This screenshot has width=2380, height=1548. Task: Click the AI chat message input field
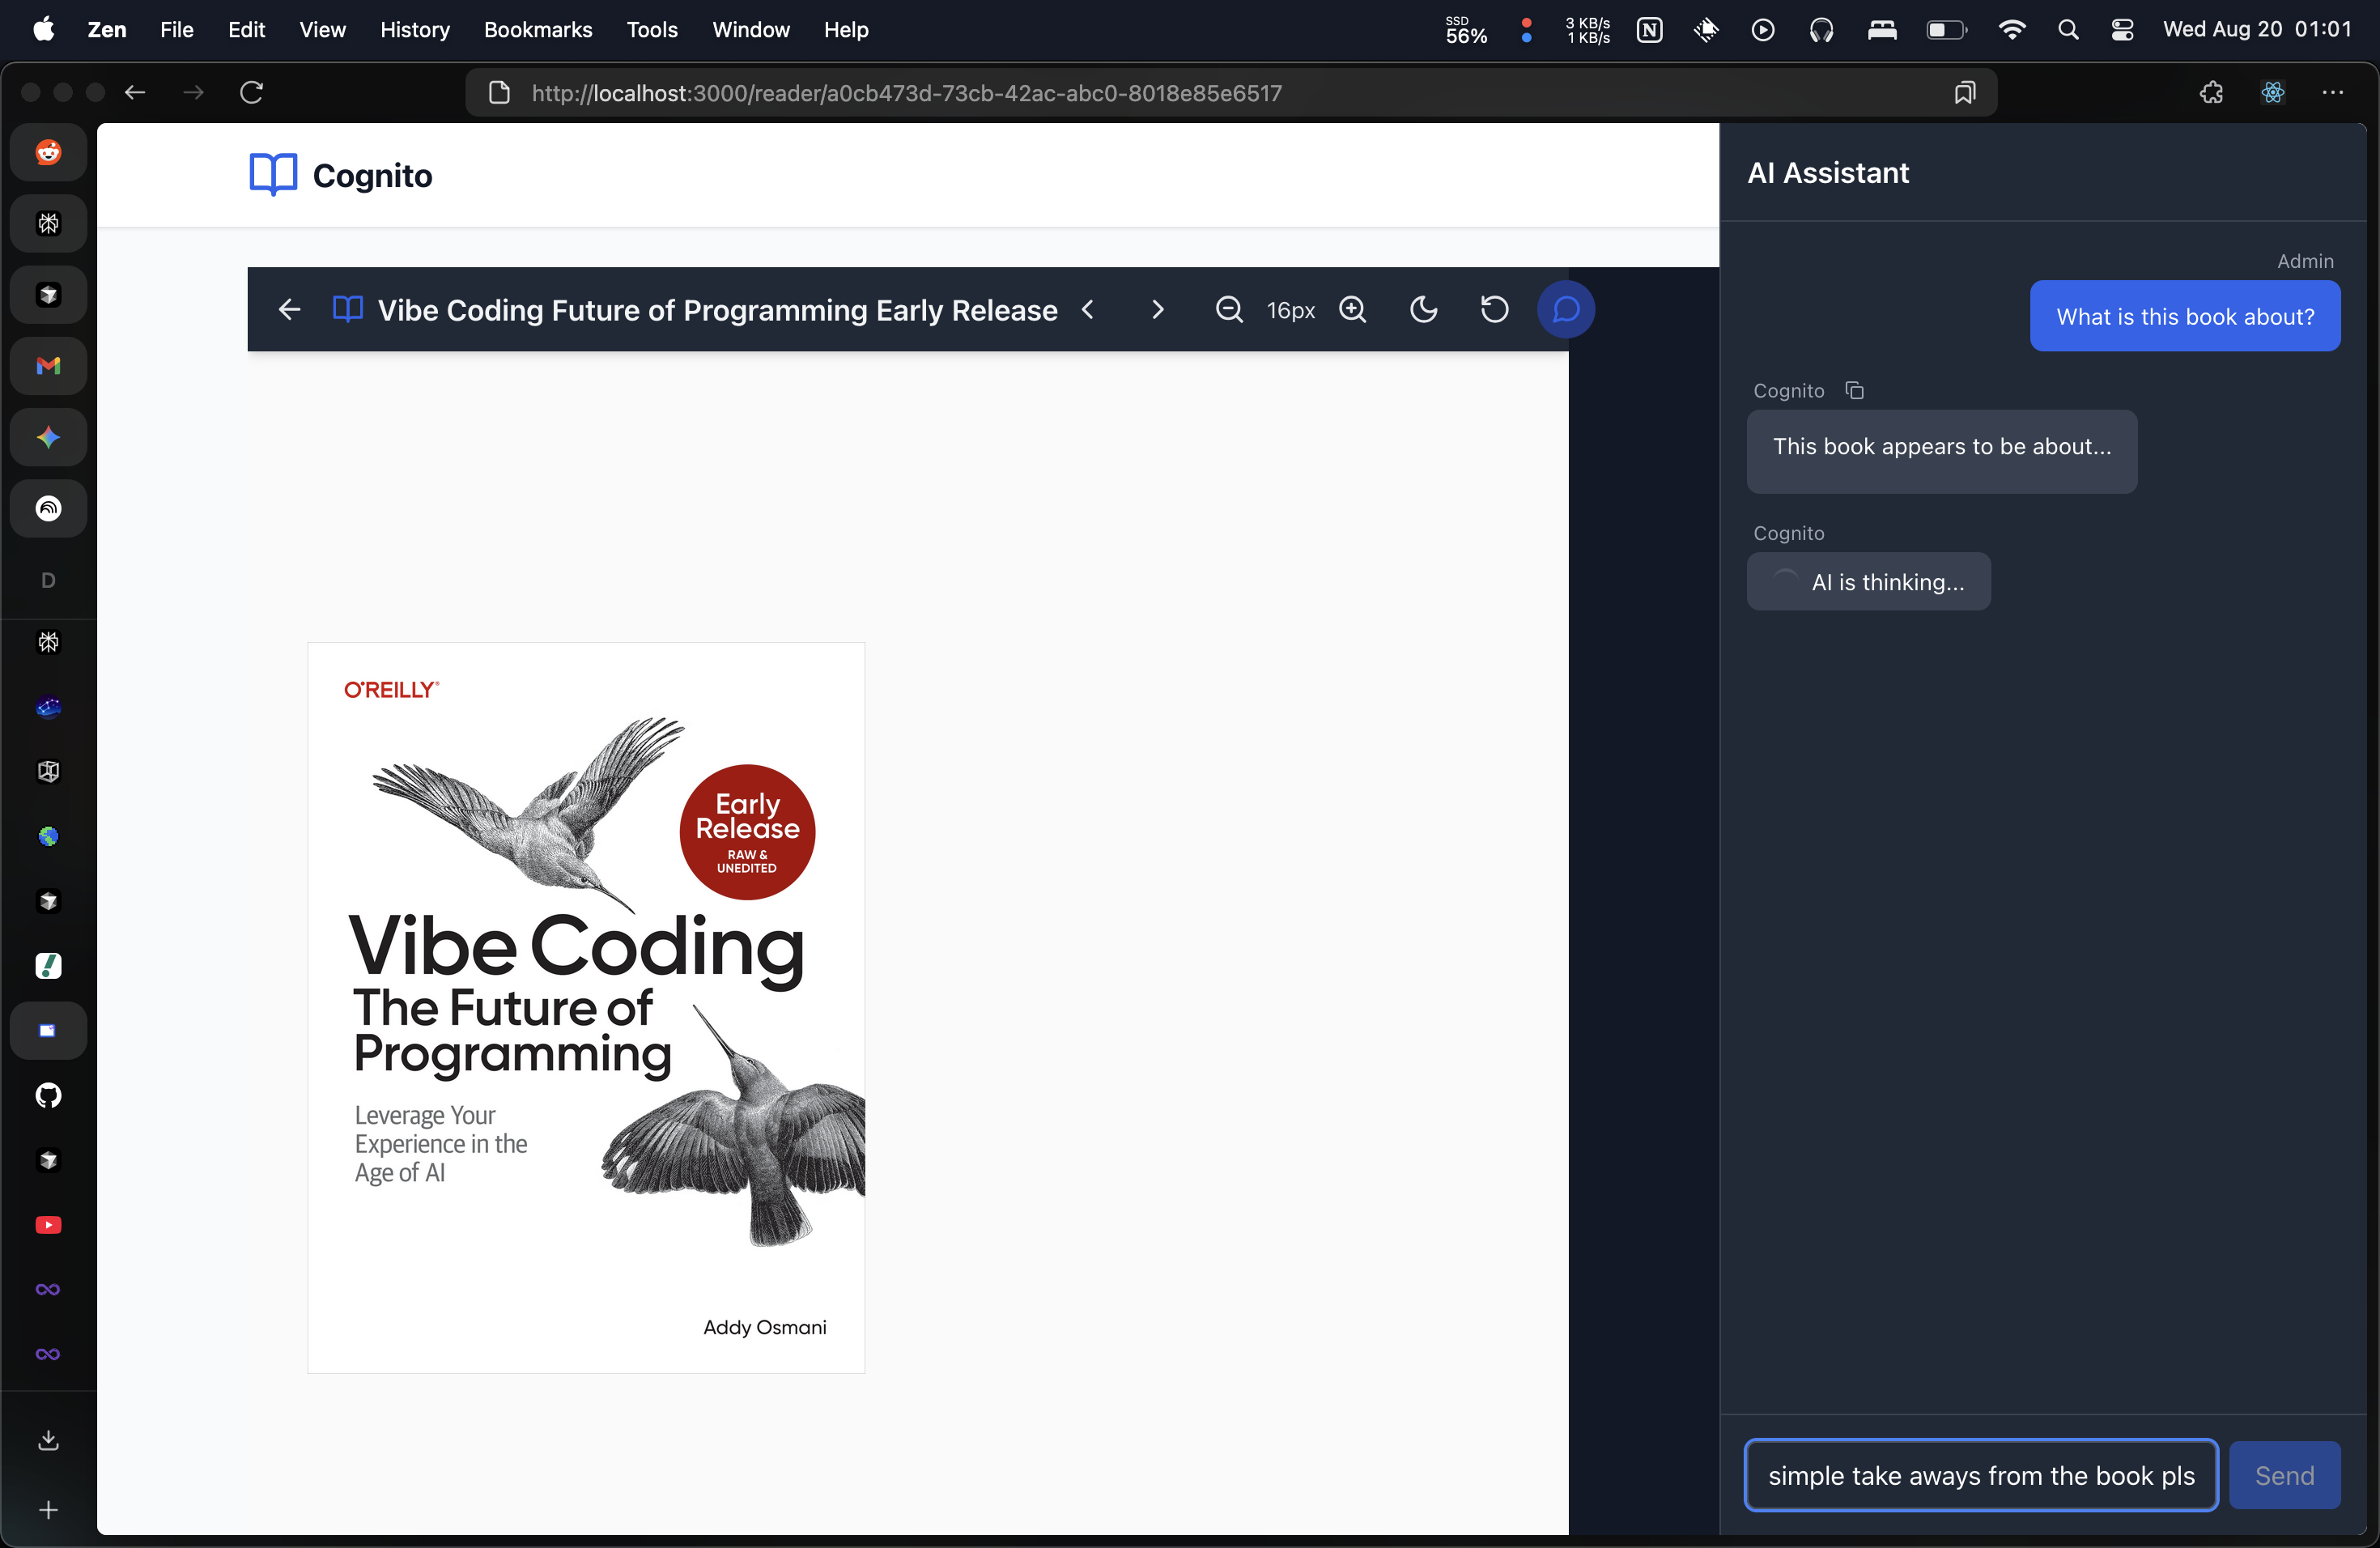point(1980,1474)
